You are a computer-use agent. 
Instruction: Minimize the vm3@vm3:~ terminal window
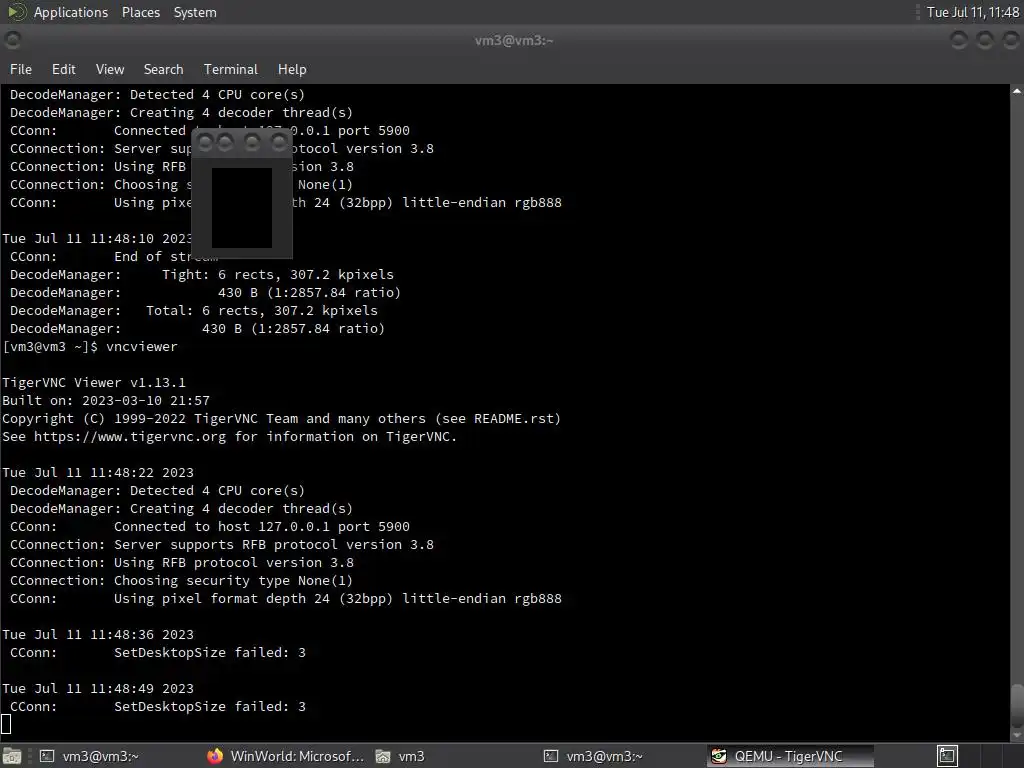pos(959,40)
